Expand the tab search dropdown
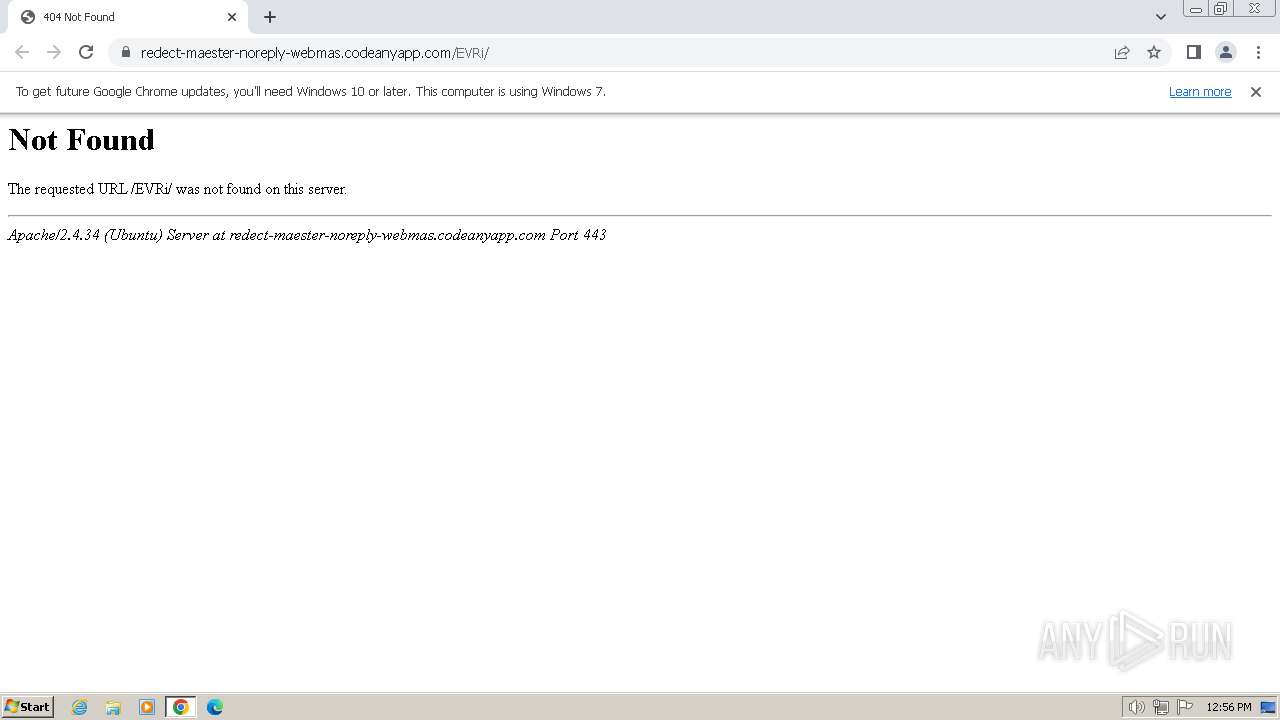Screen dimensions: 1280x720 (1160, 17)
